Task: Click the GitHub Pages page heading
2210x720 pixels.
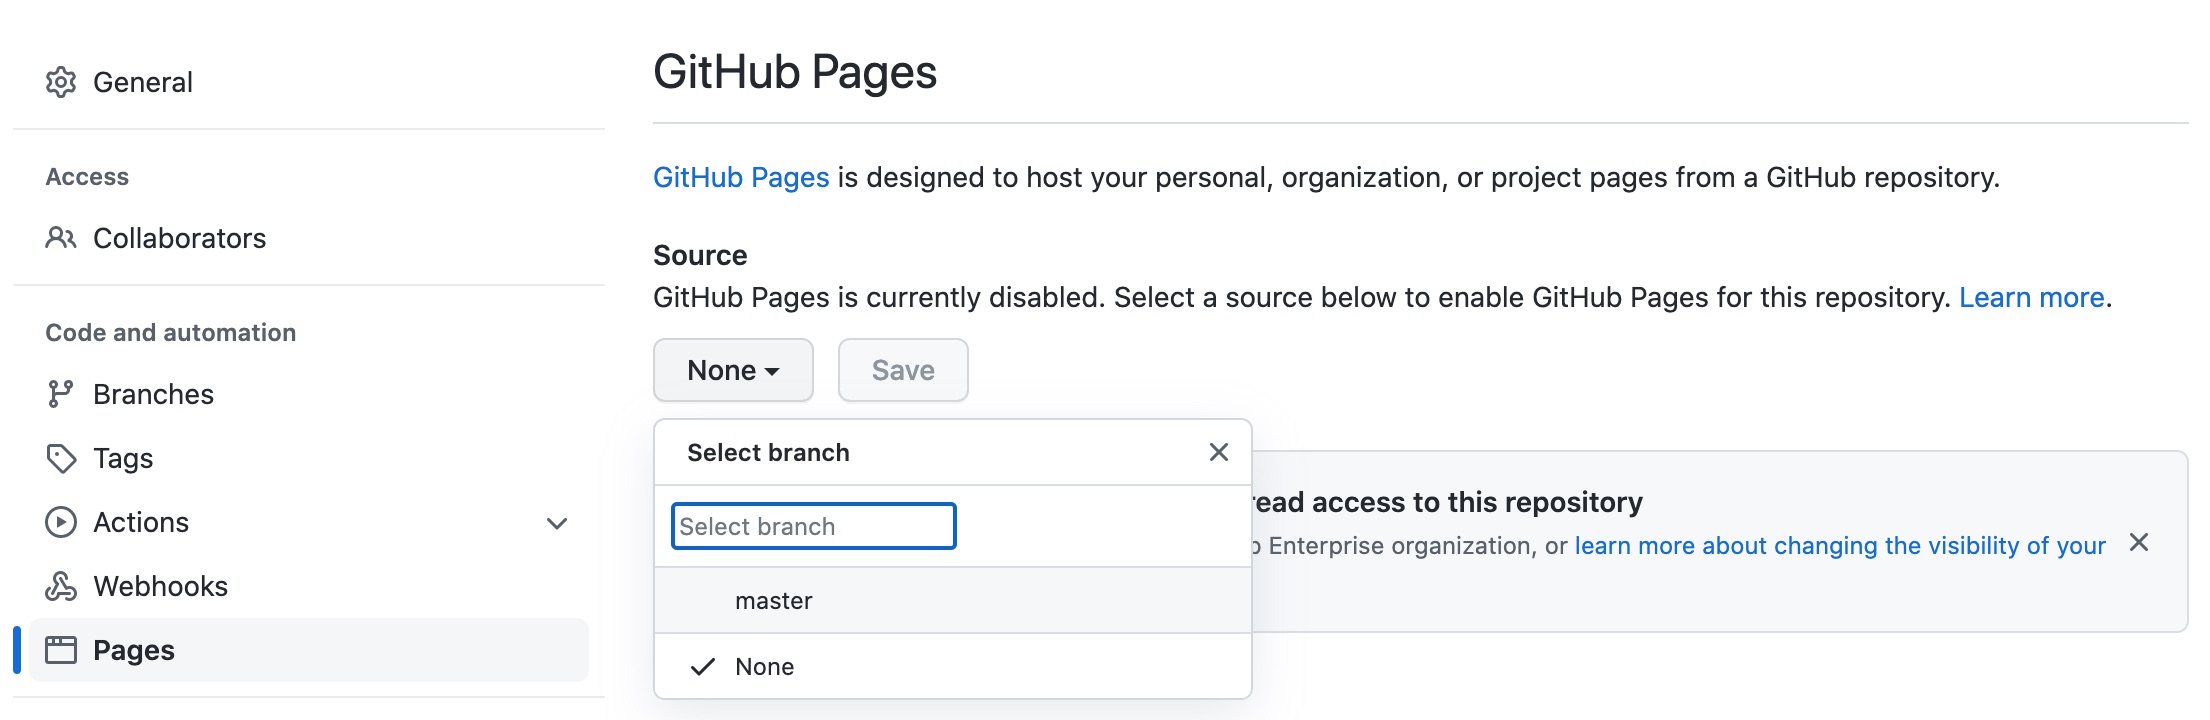Action: tap(795, 72)
